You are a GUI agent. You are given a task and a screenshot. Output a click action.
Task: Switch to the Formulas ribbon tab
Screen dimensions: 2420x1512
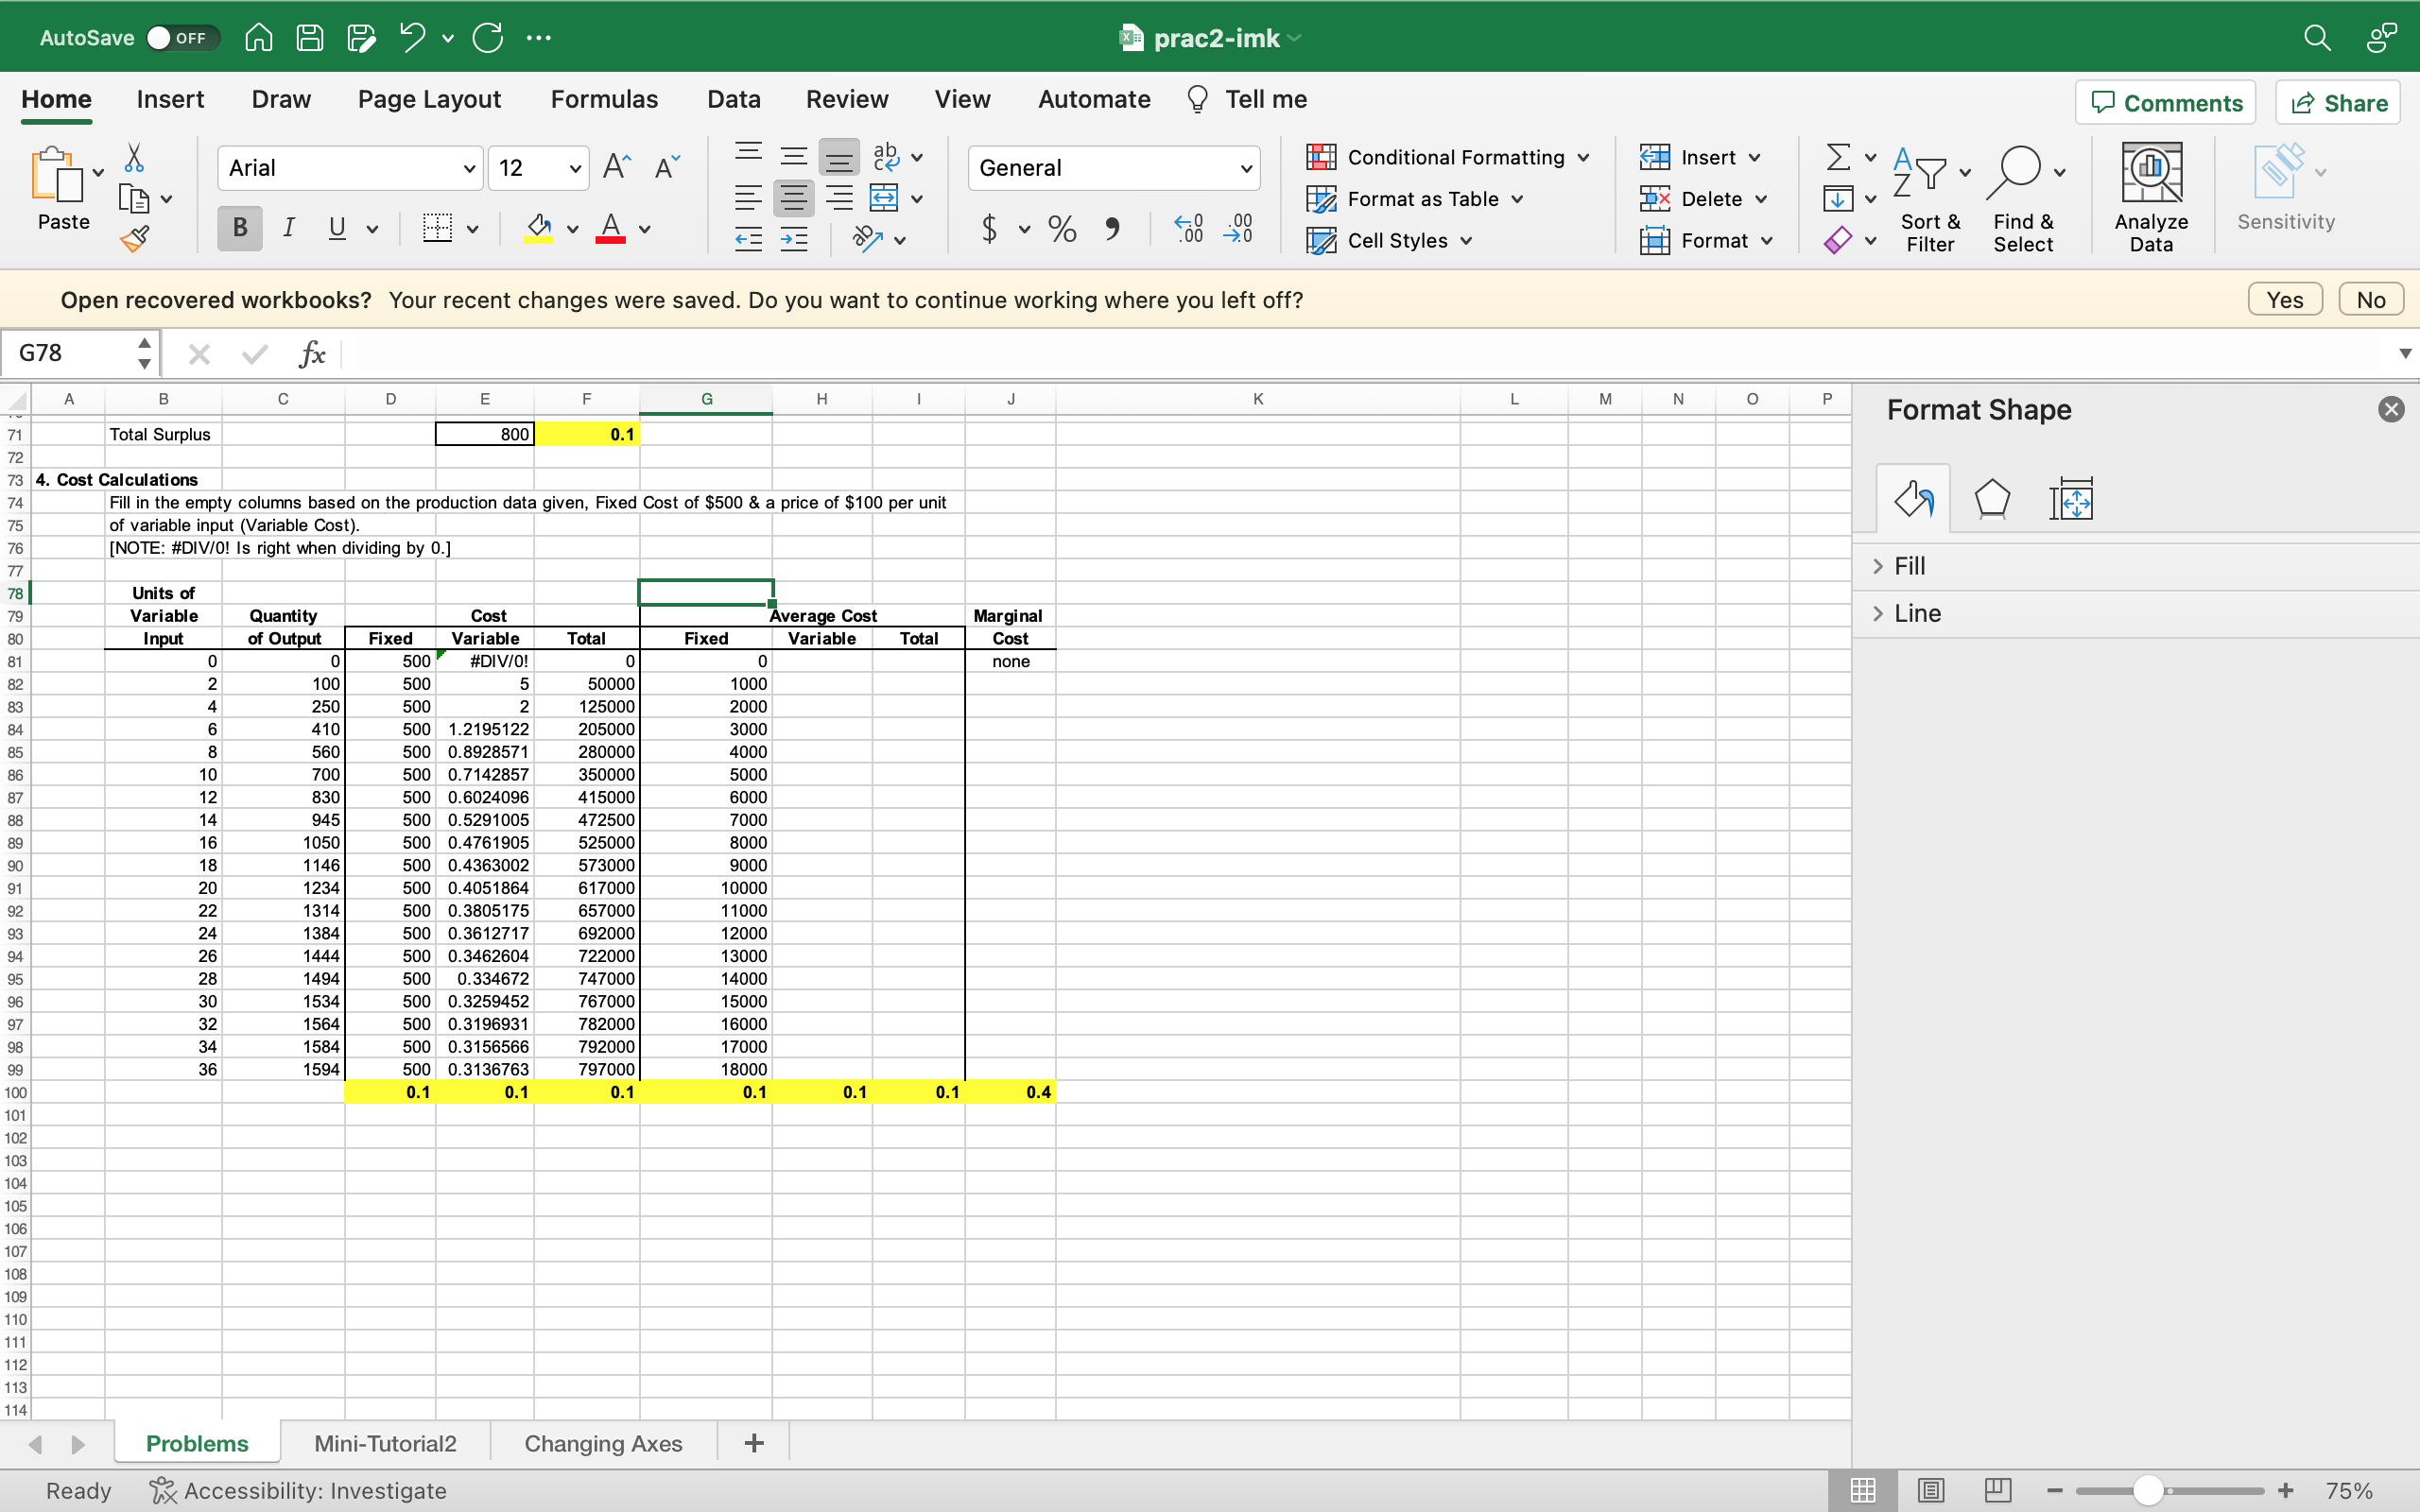tap(604, 99)
